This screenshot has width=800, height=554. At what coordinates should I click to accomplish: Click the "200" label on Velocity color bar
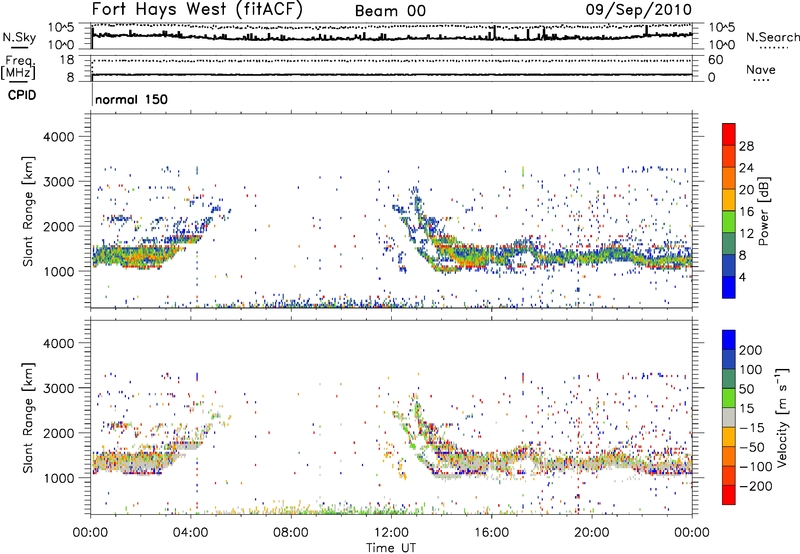click(x=751, y=350)
